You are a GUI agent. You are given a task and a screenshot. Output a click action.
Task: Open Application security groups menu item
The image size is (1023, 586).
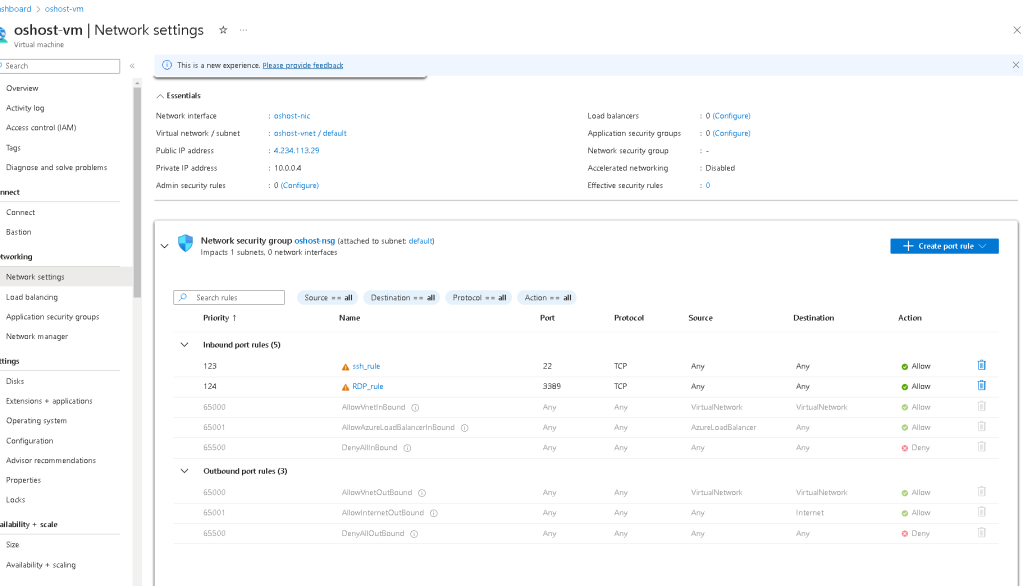point(52,316)
